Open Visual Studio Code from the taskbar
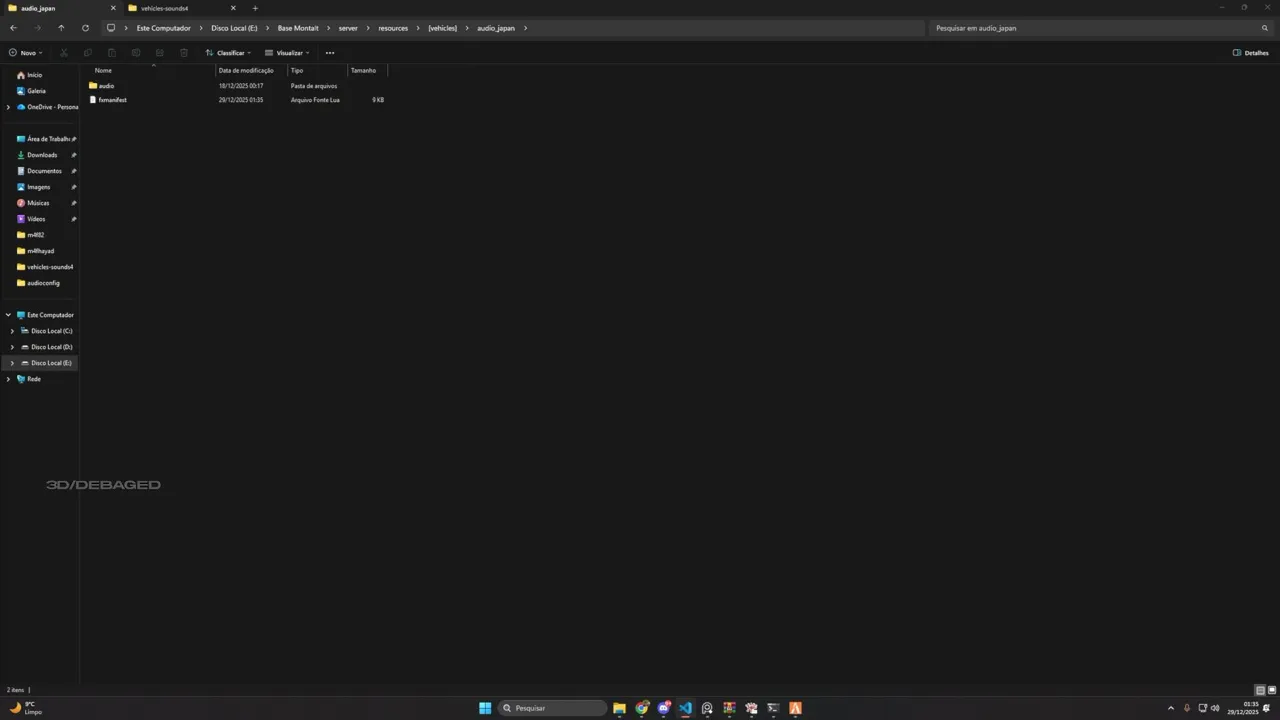The width and height of the screenshot is (1280, 720). [x=685, y=708]
